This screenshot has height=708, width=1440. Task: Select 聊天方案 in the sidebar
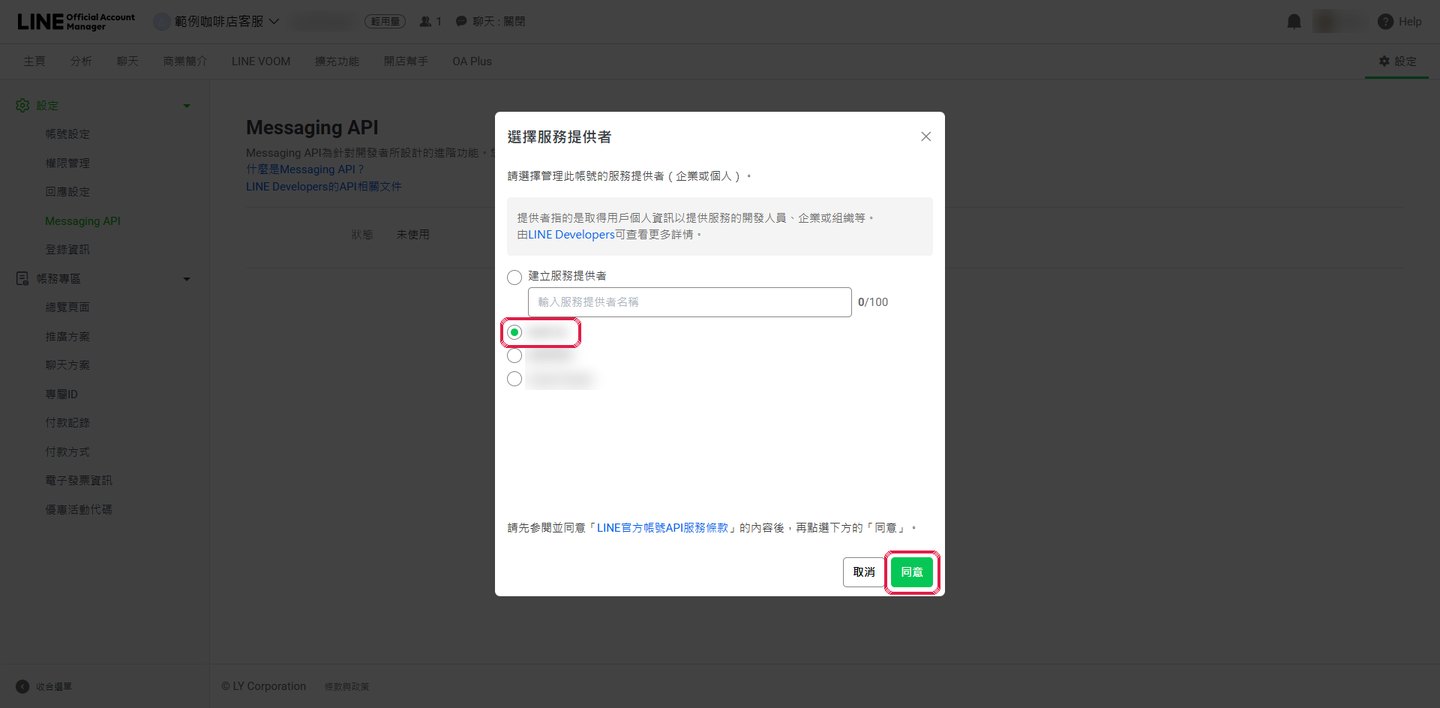point(68,366)
